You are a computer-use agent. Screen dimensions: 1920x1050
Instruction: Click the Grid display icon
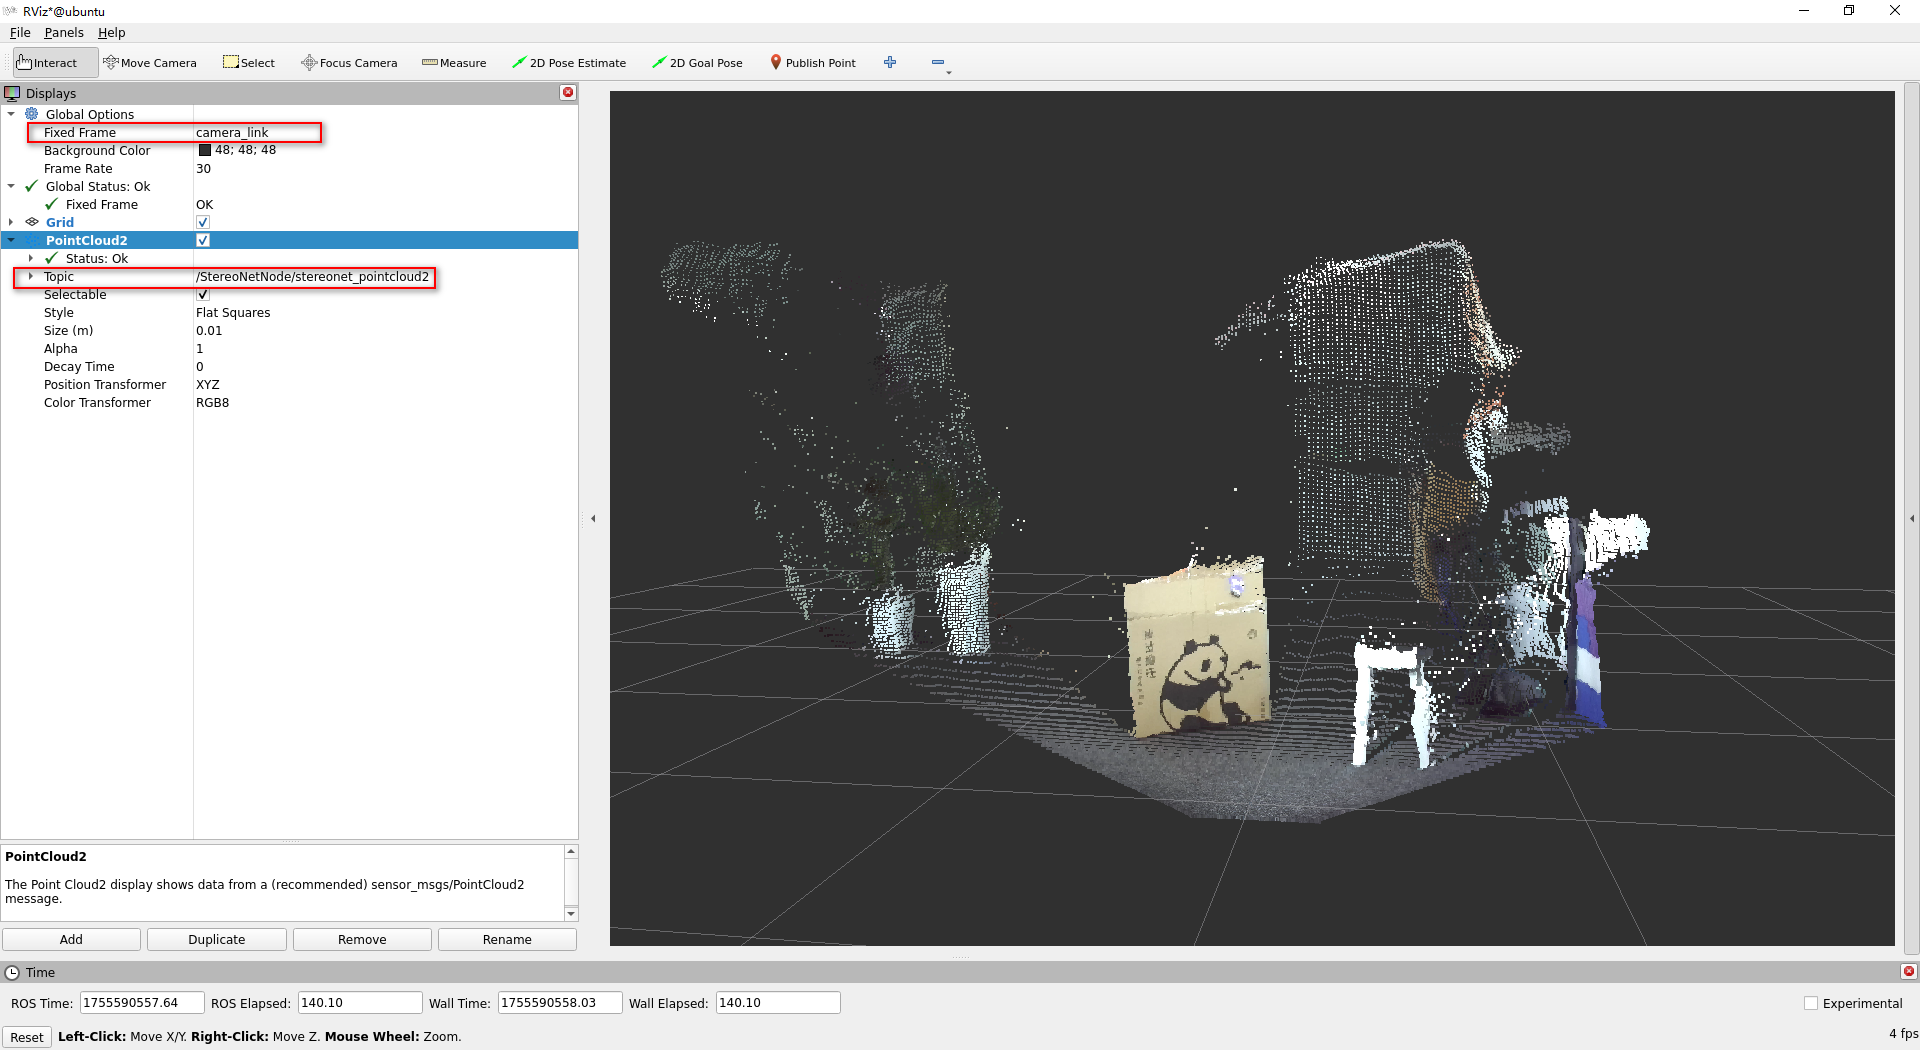pos(32,222)
